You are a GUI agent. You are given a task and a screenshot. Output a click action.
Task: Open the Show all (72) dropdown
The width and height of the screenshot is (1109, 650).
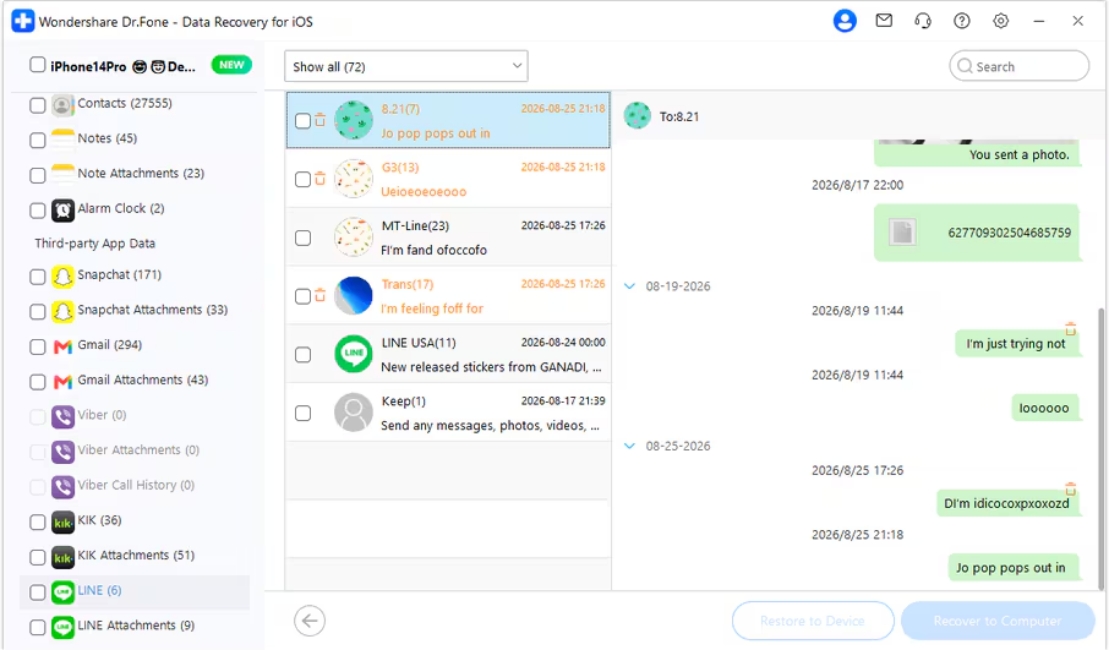[x=406, y=66]
